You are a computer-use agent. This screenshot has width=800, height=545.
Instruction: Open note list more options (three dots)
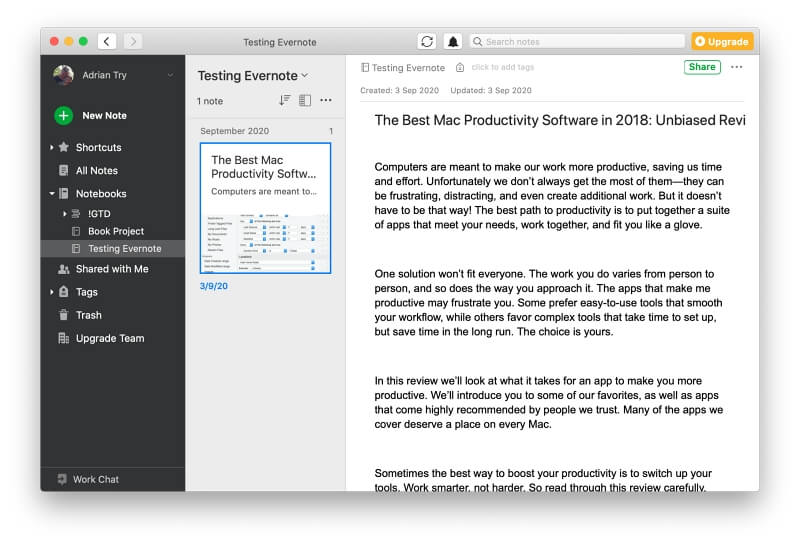[326, 100]
